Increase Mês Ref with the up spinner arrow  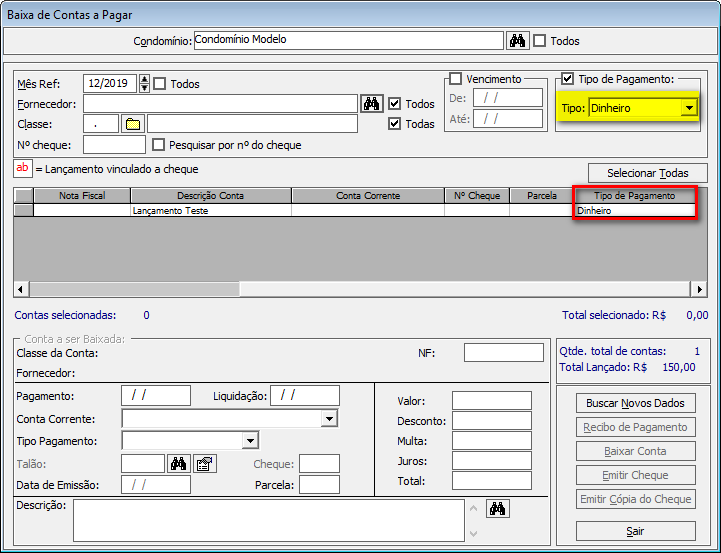(x=145, y=80)
